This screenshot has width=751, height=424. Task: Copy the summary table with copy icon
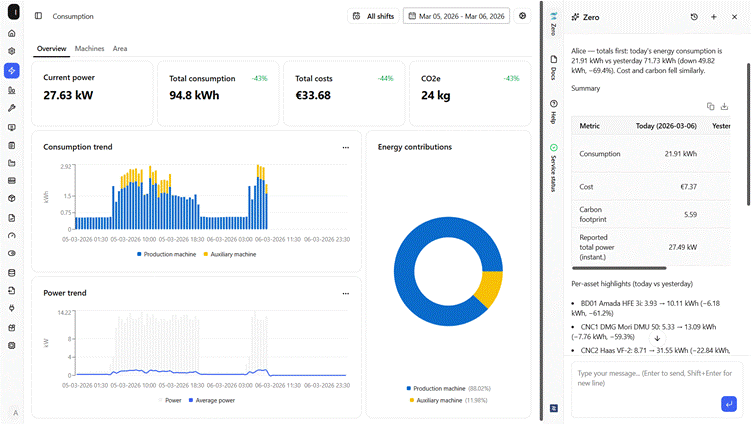point(710,106)
